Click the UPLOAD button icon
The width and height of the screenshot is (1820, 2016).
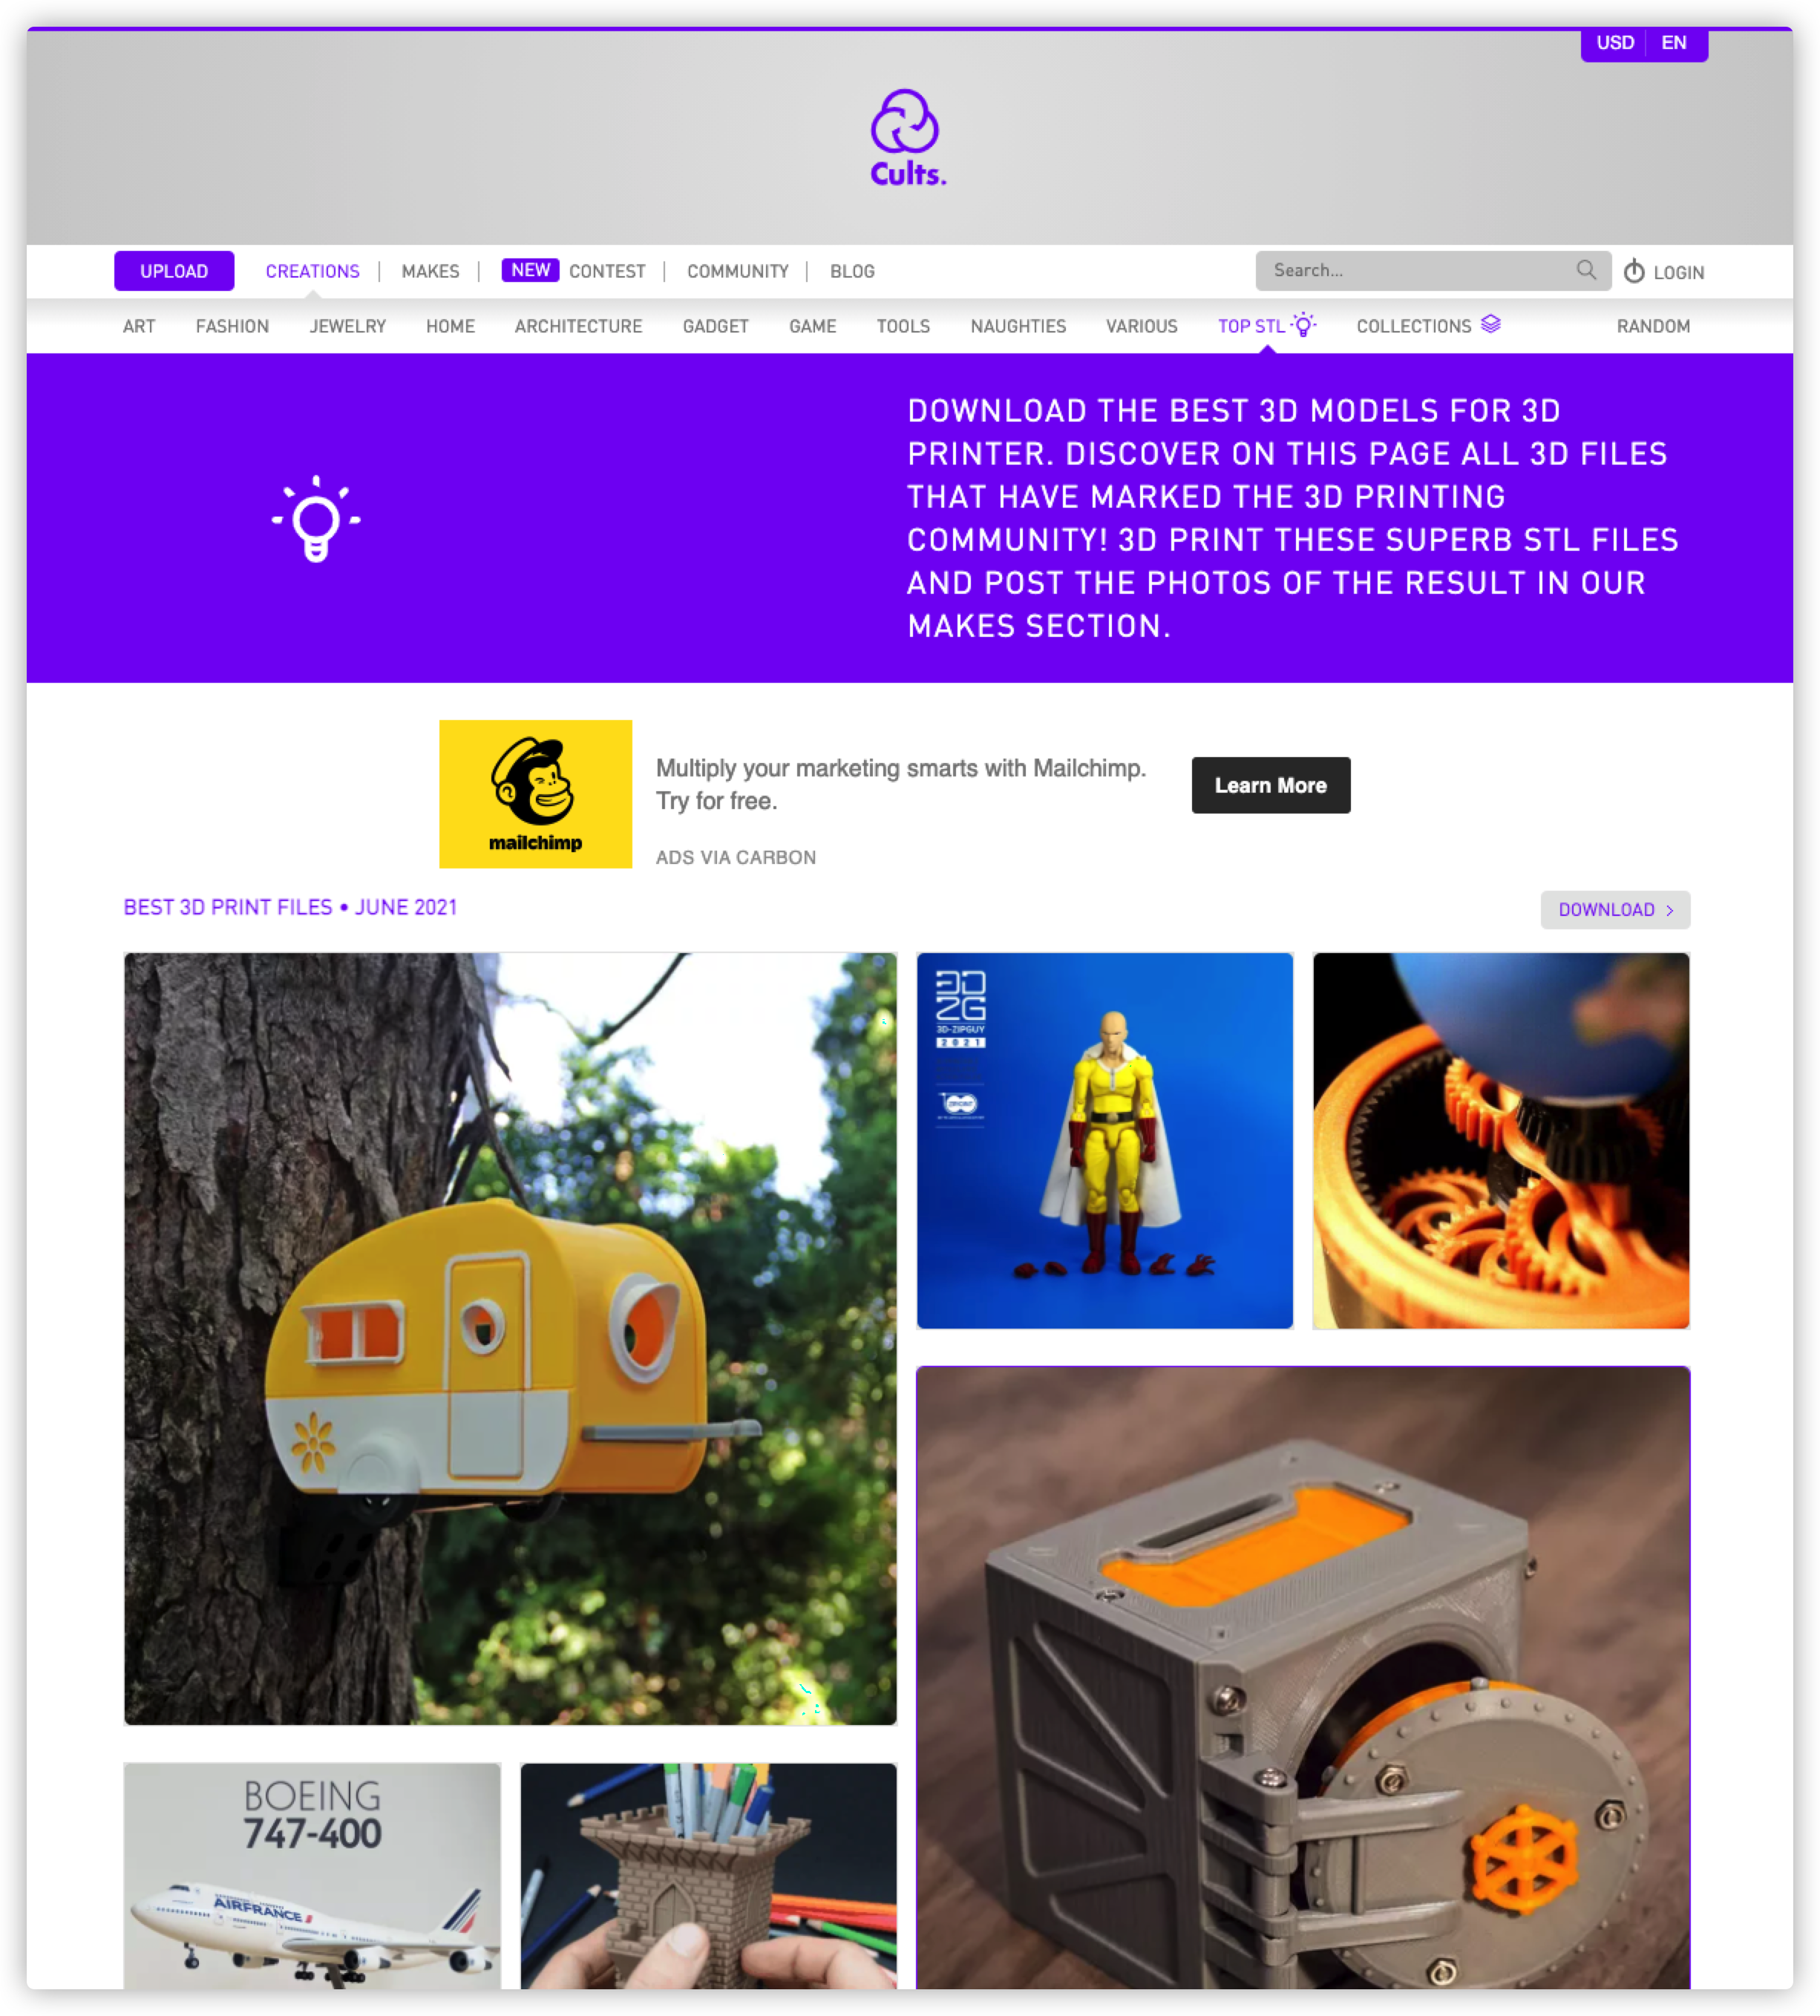172,272
